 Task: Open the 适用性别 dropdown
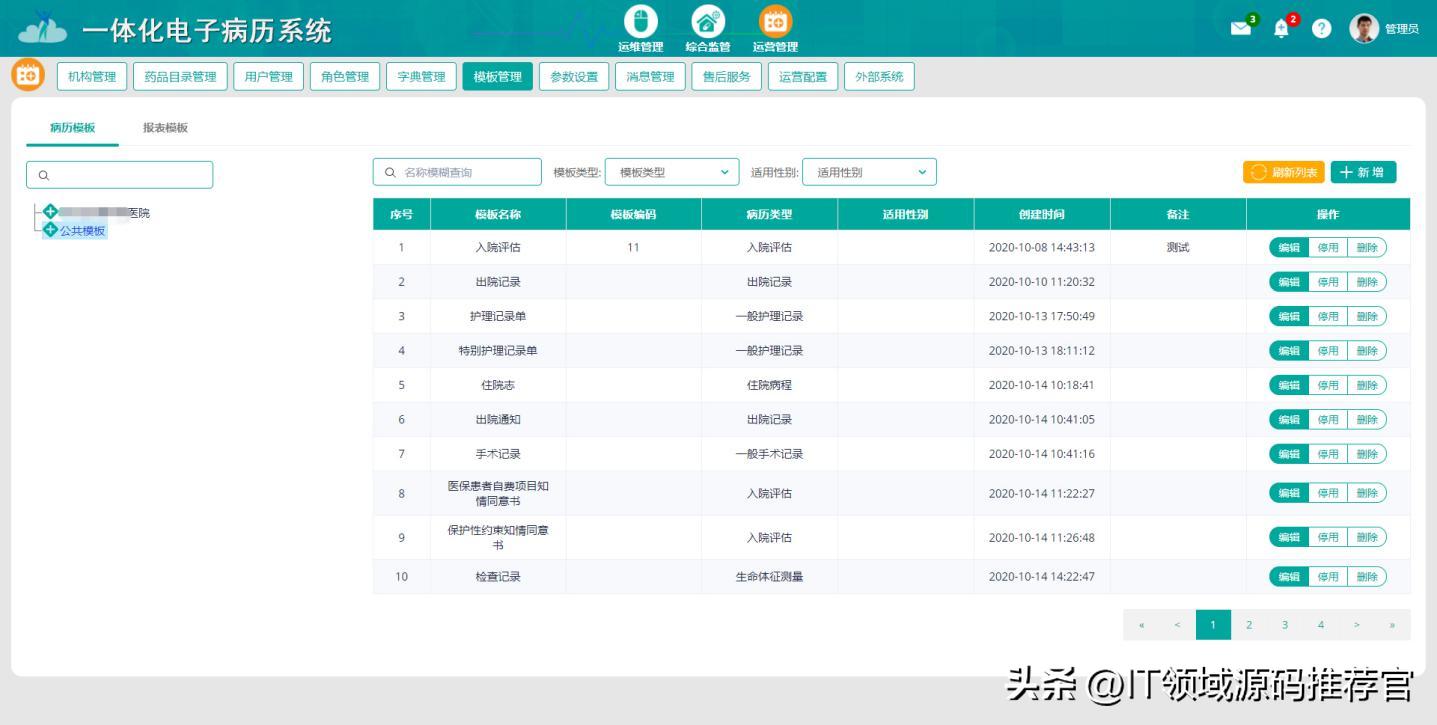coord(869,171)
